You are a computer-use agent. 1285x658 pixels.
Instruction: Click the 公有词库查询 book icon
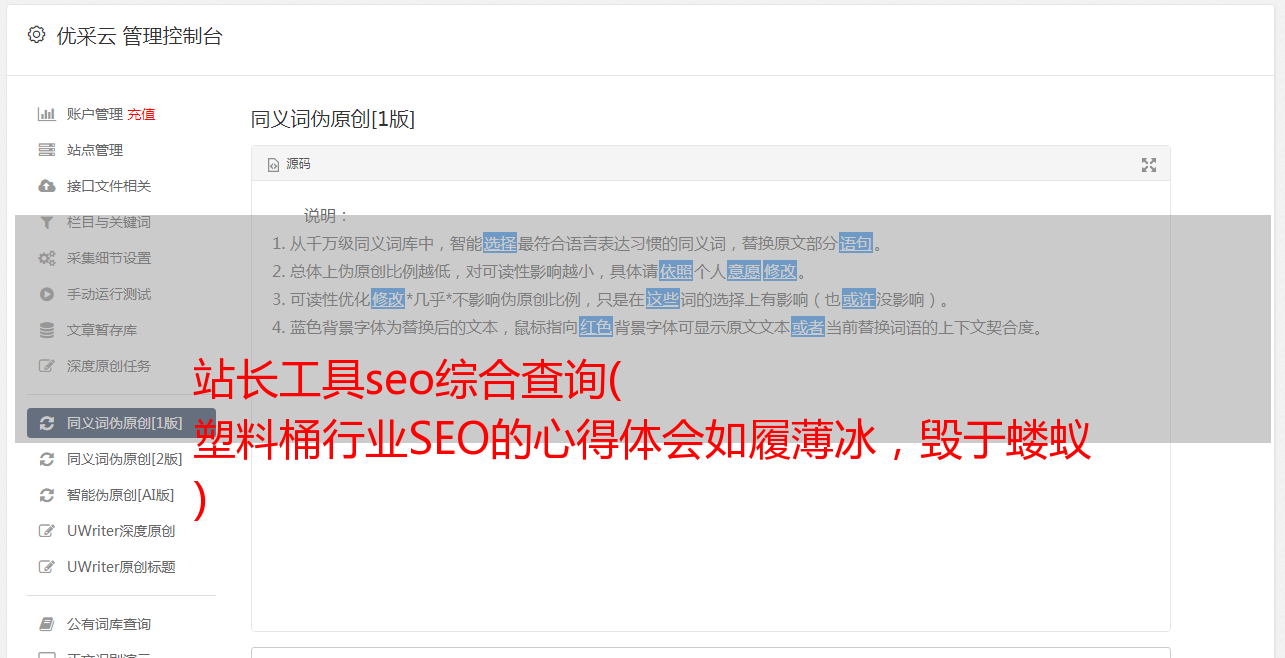click(46, 624)
